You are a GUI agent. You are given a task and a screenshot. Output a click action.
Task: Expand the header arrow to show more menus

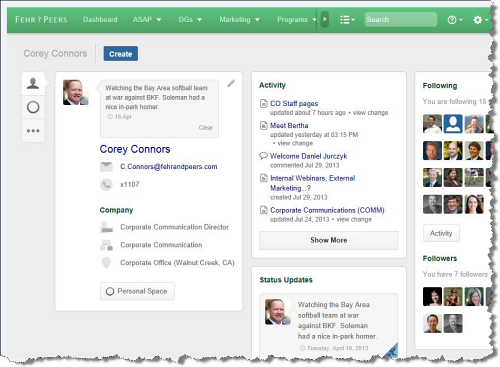coord(324,19)
